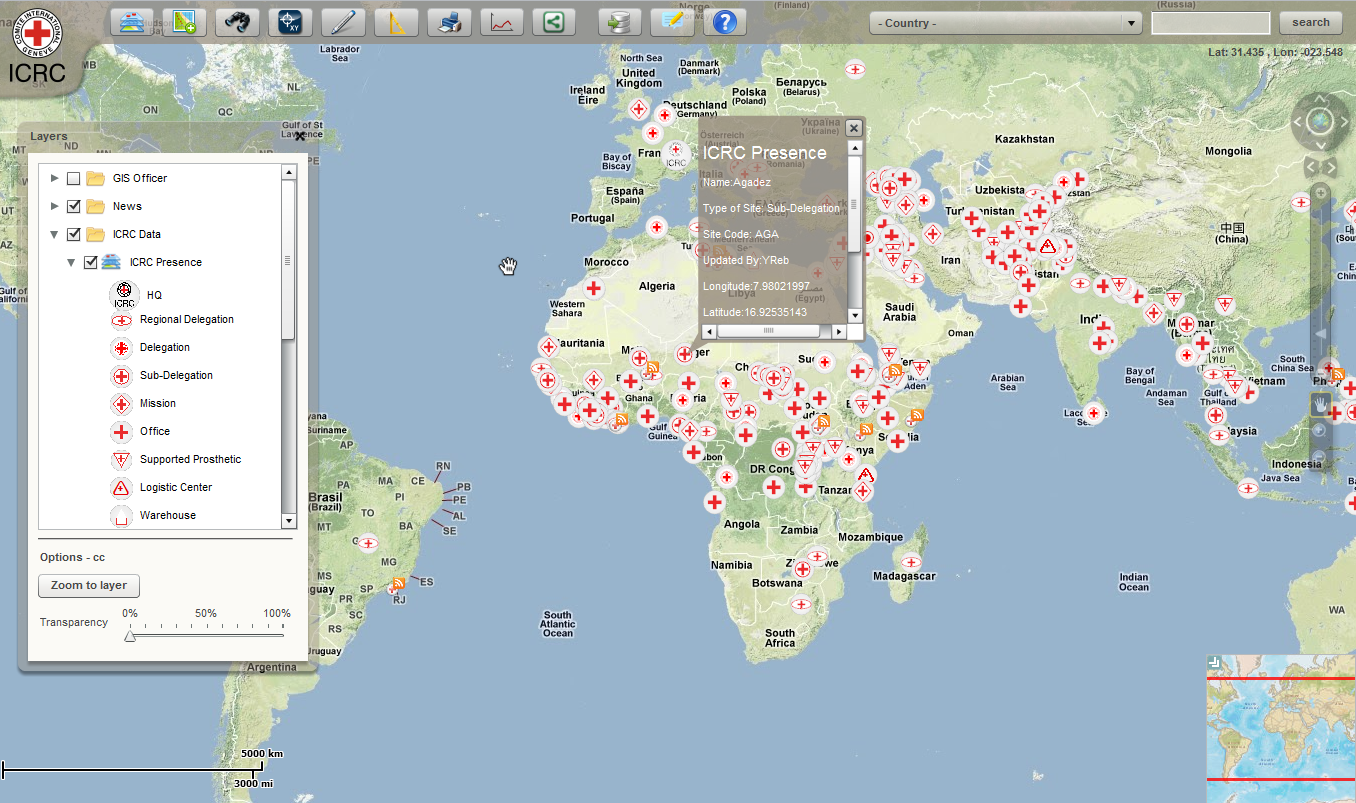Click the globe full-extent button in compass
The width and height of the screenshot is (1356, 803).
tap(1320, 122)
